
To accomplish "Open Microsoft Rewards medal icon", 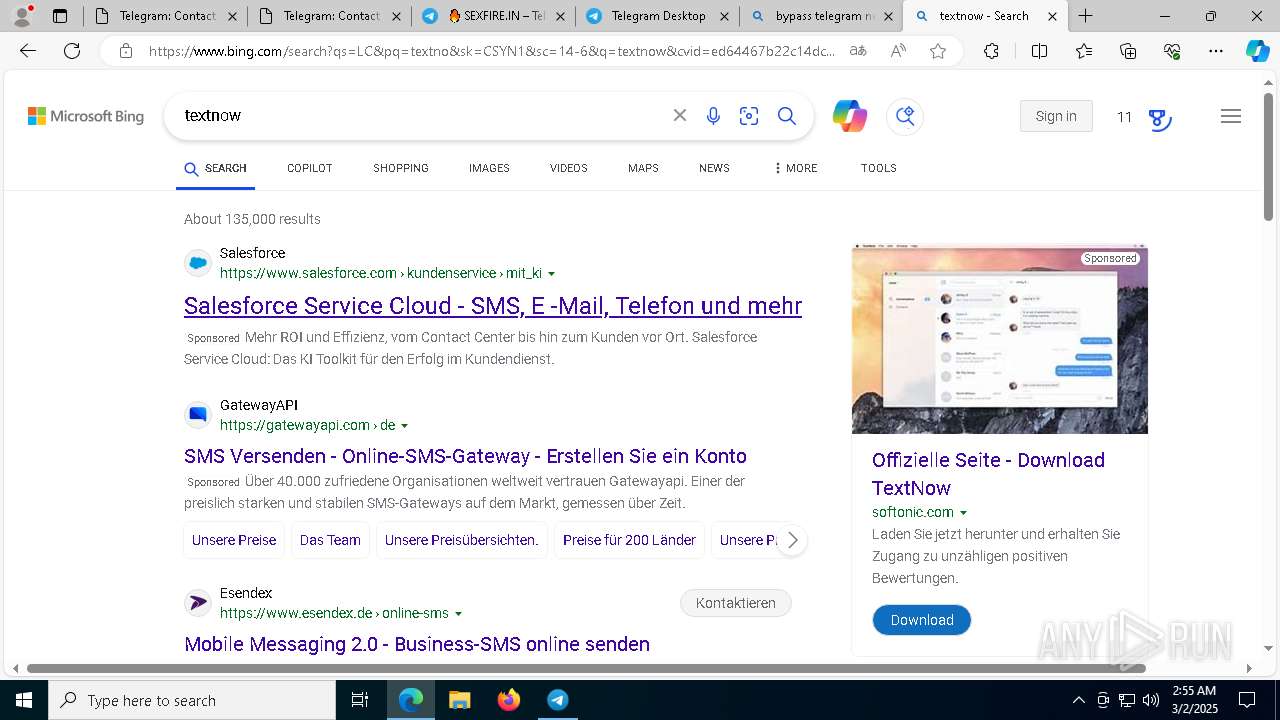I will point(1159,118).
